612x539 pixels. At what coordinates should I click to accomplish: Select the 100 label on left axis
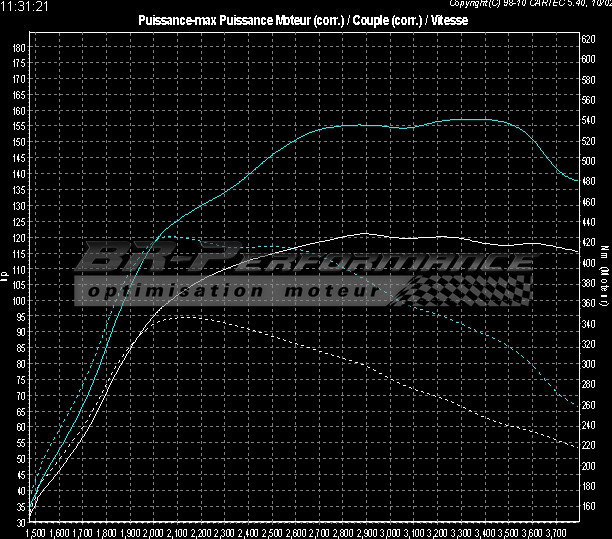20,300
